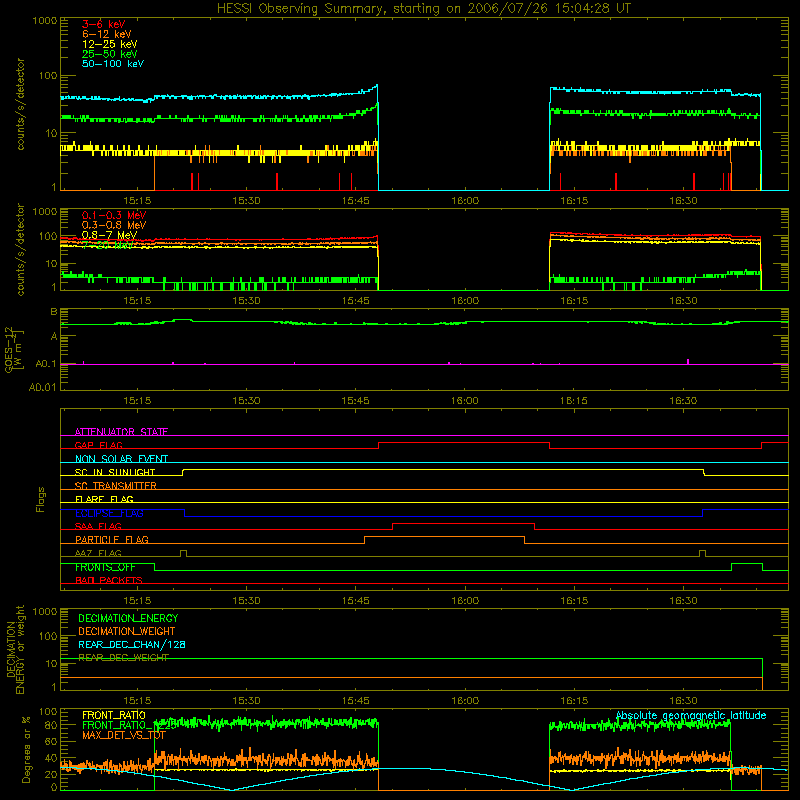Click the 16:00 tick label beneath the Flags panel

click(465, 601)
